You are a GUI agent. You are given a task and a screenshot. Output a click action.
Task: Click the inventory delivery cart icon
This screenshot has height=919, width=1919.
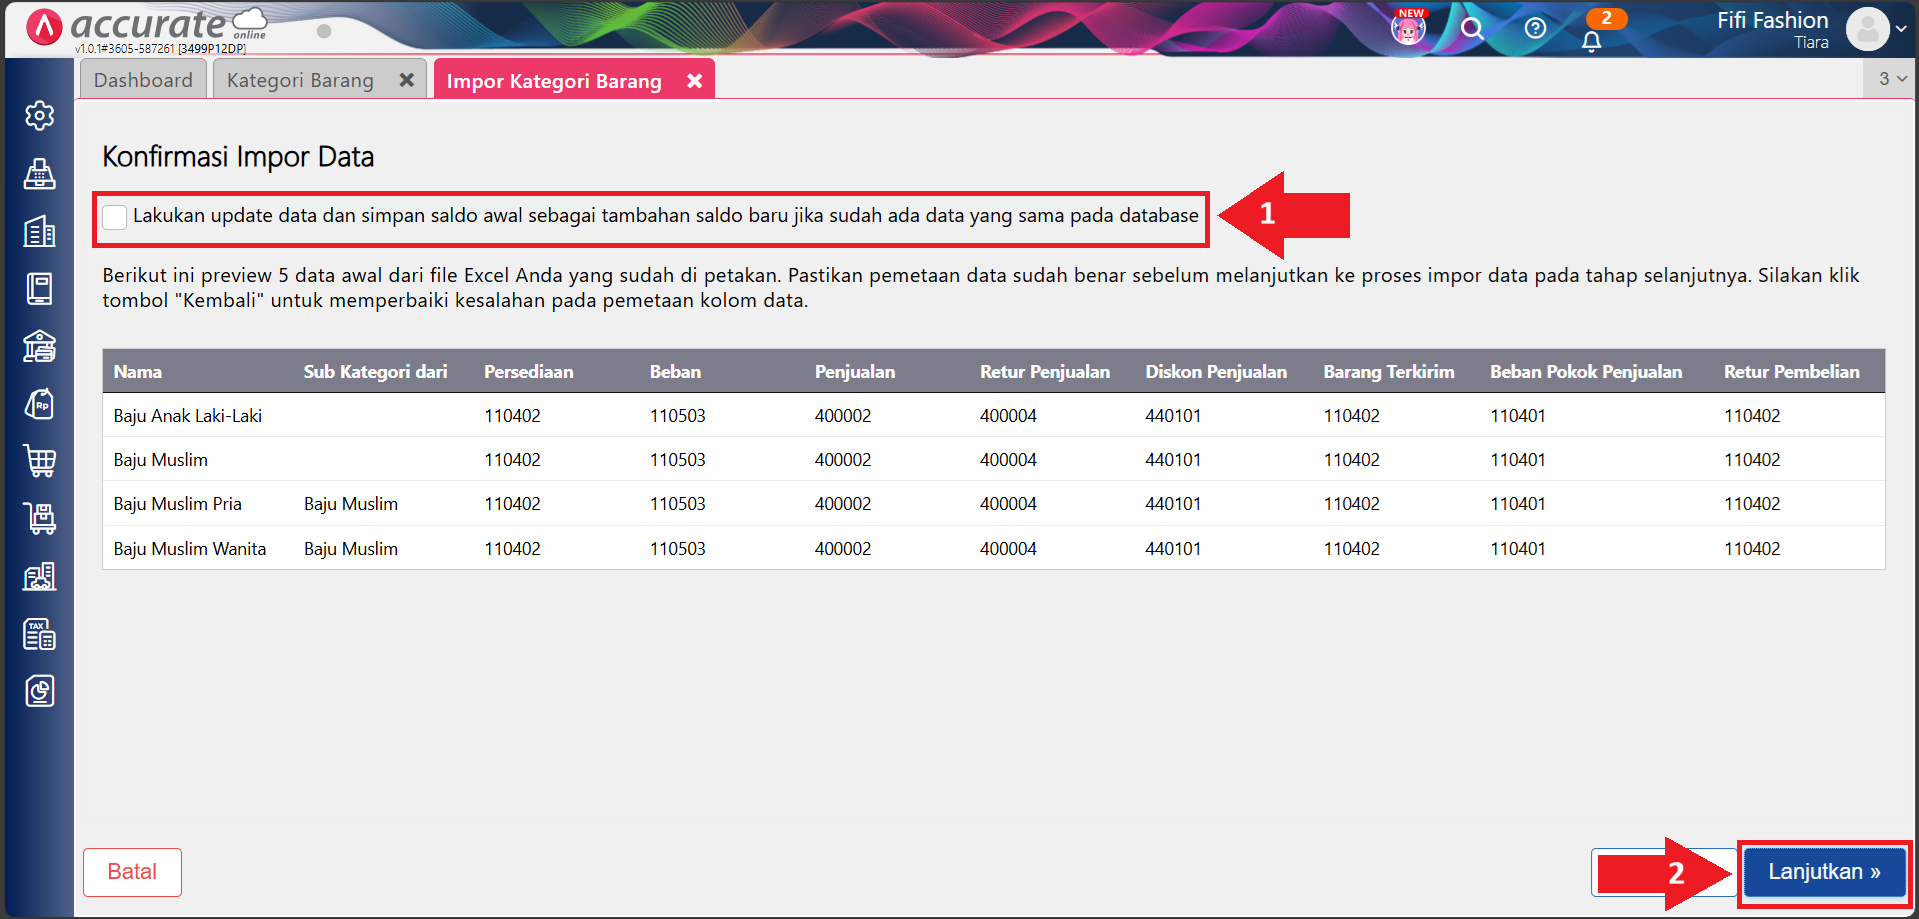pos(39,518)
